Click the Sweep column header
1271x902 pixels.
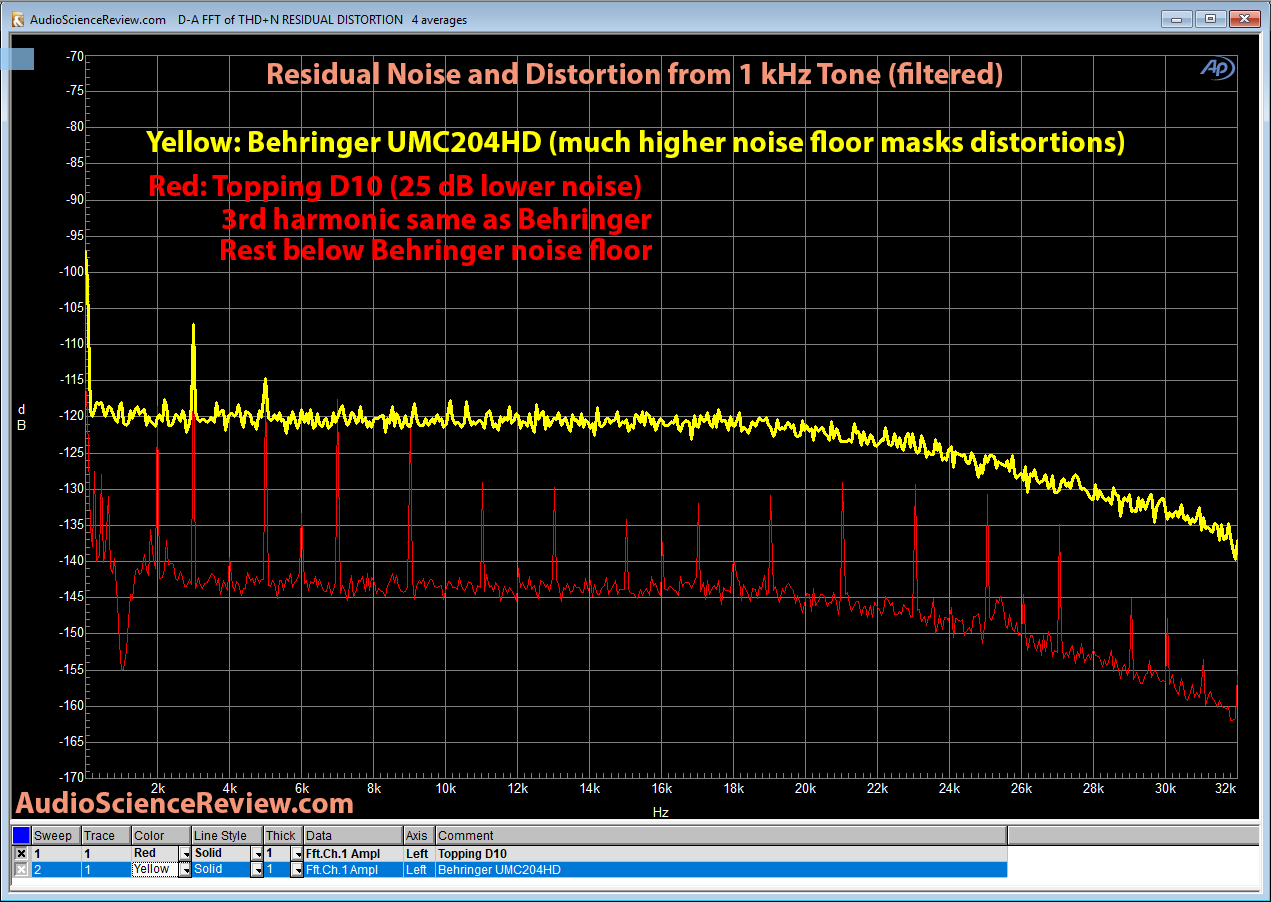[x=56, y=836]
